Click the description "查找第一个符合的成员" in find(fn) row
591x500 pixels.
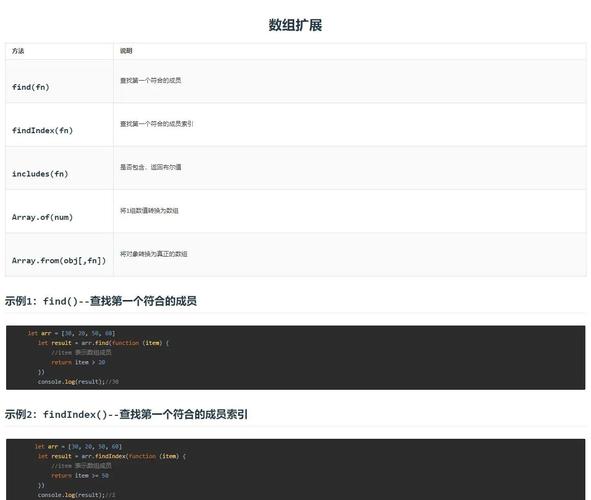[150, 80]
